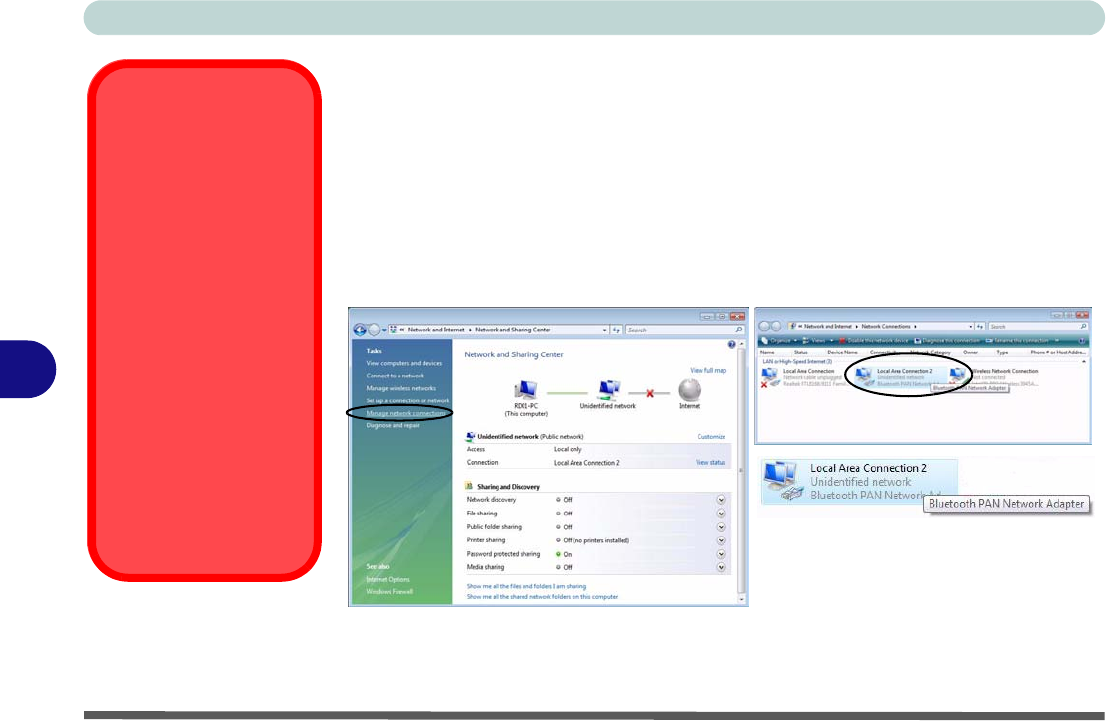Sort by Device Name column header
This screenshot has width=1106, height=721.
coord(842,352)
